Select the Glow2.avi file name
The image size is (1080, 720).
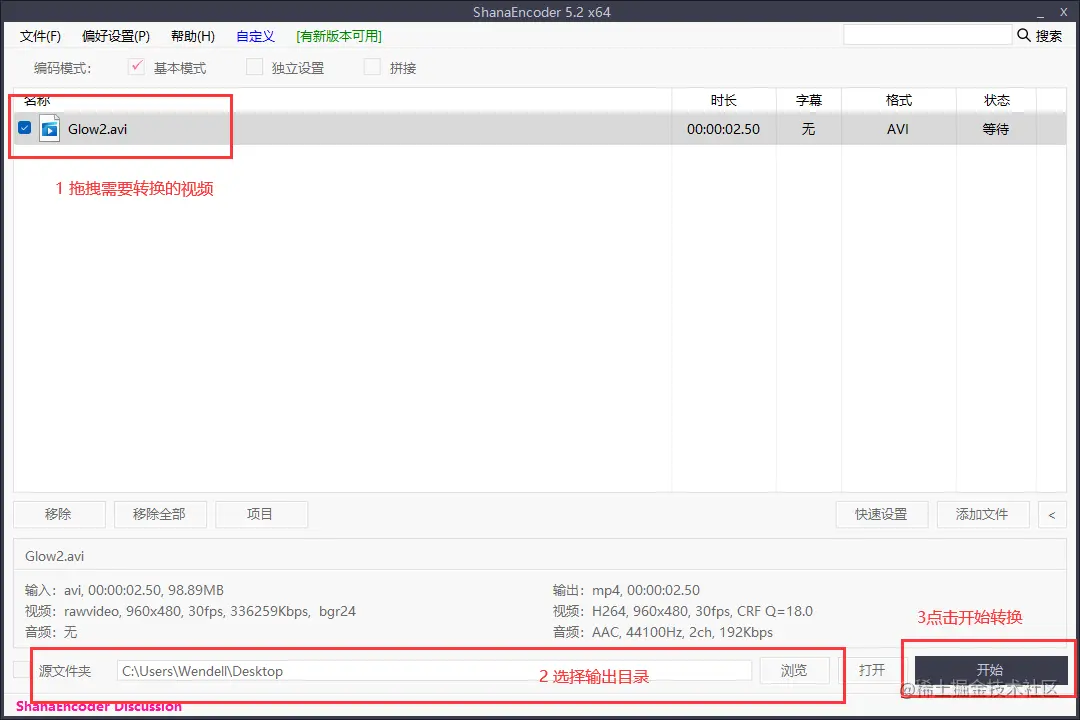[x=97, y=129]
